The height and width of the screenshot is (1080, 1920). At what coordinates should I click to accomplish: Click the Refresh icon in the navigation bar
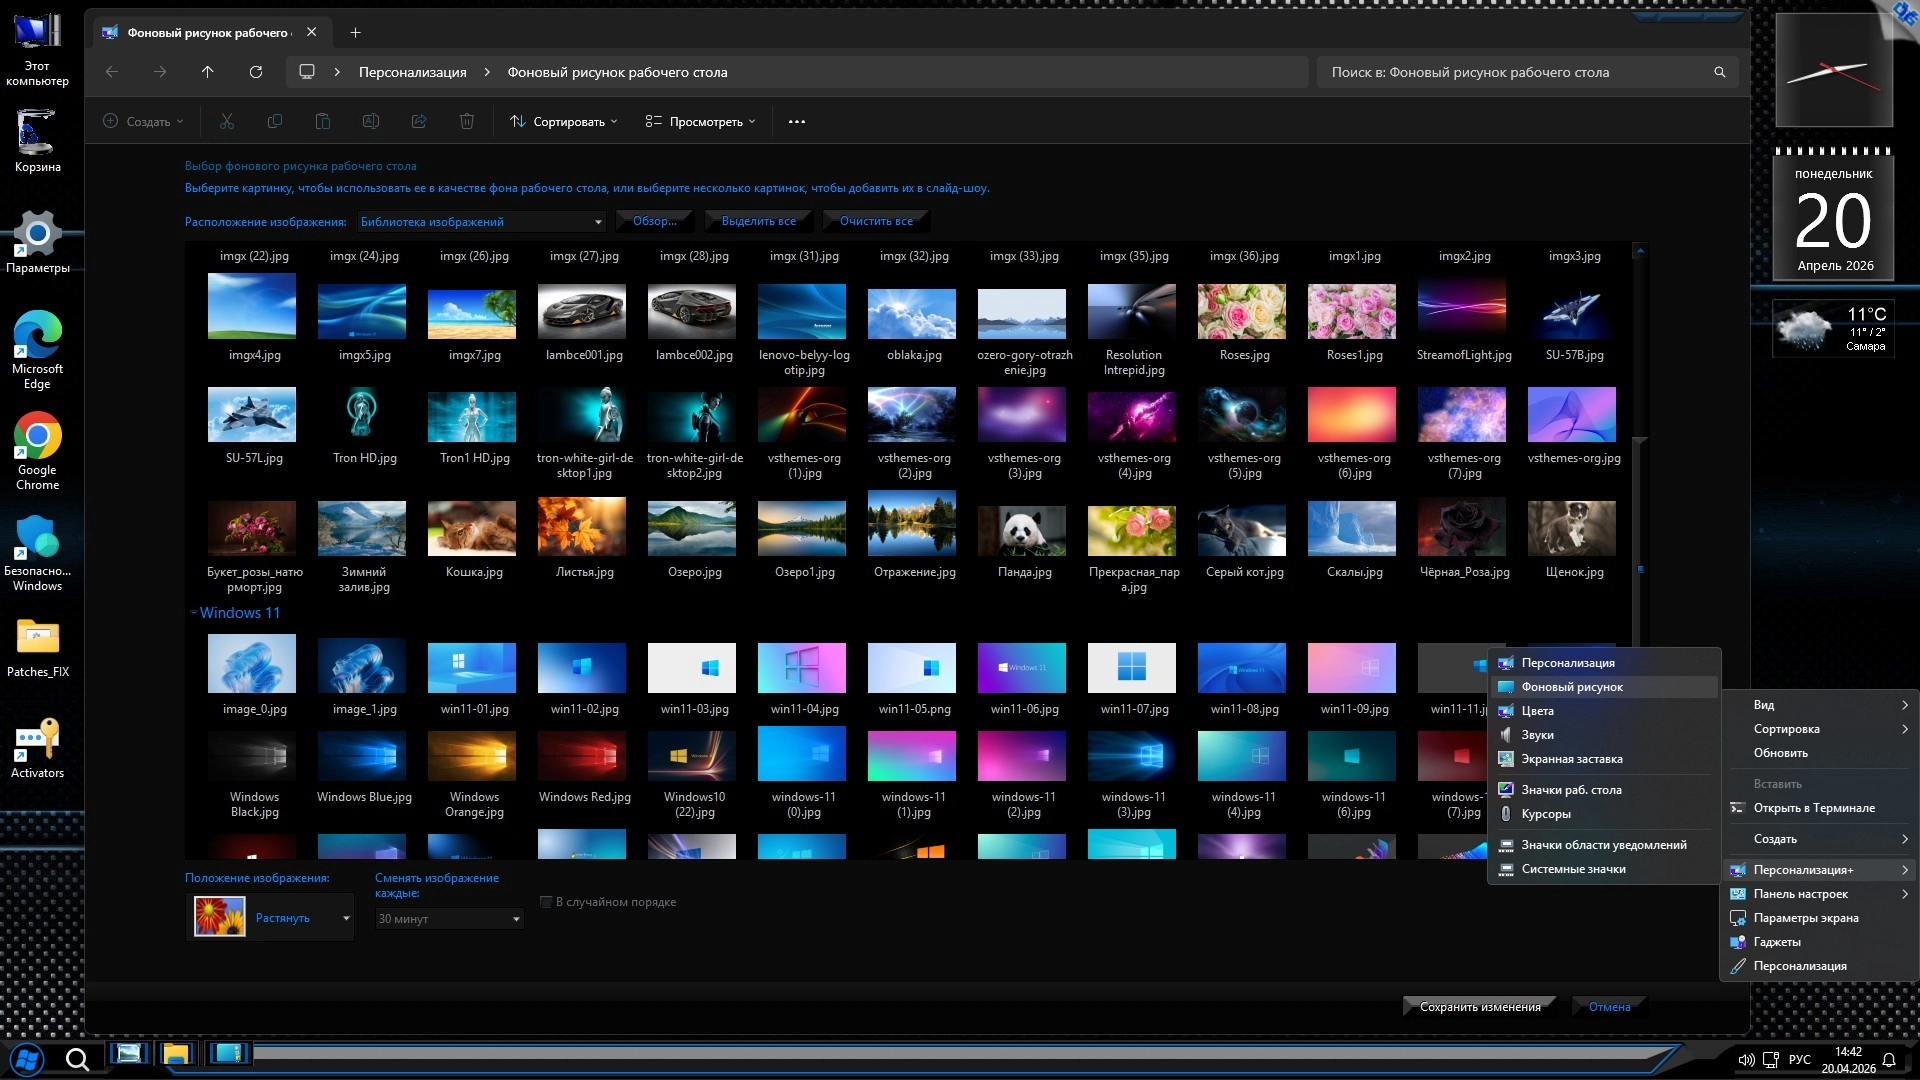[256, 72]
